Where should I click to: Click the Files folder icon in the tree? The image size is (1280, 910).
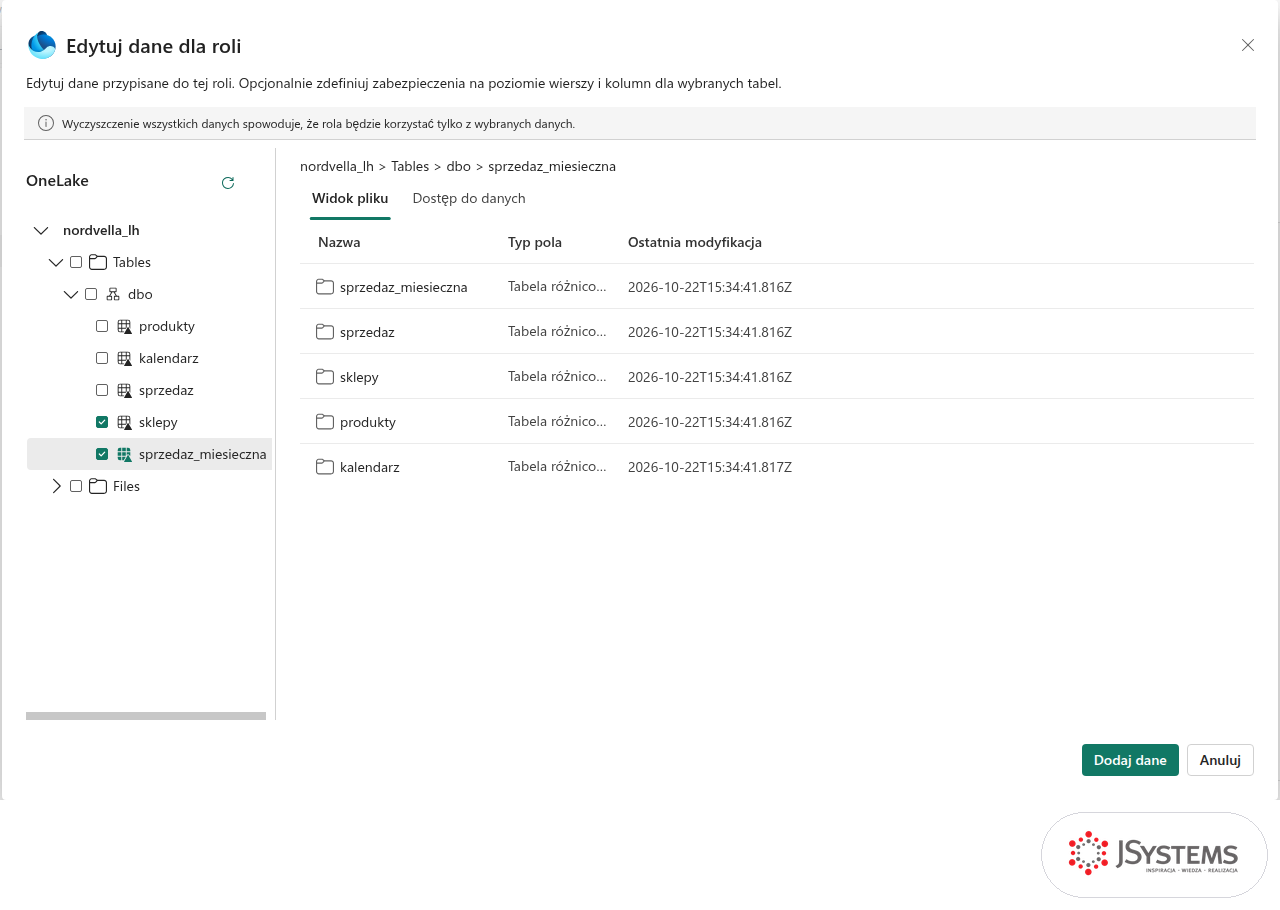(98, 486)
